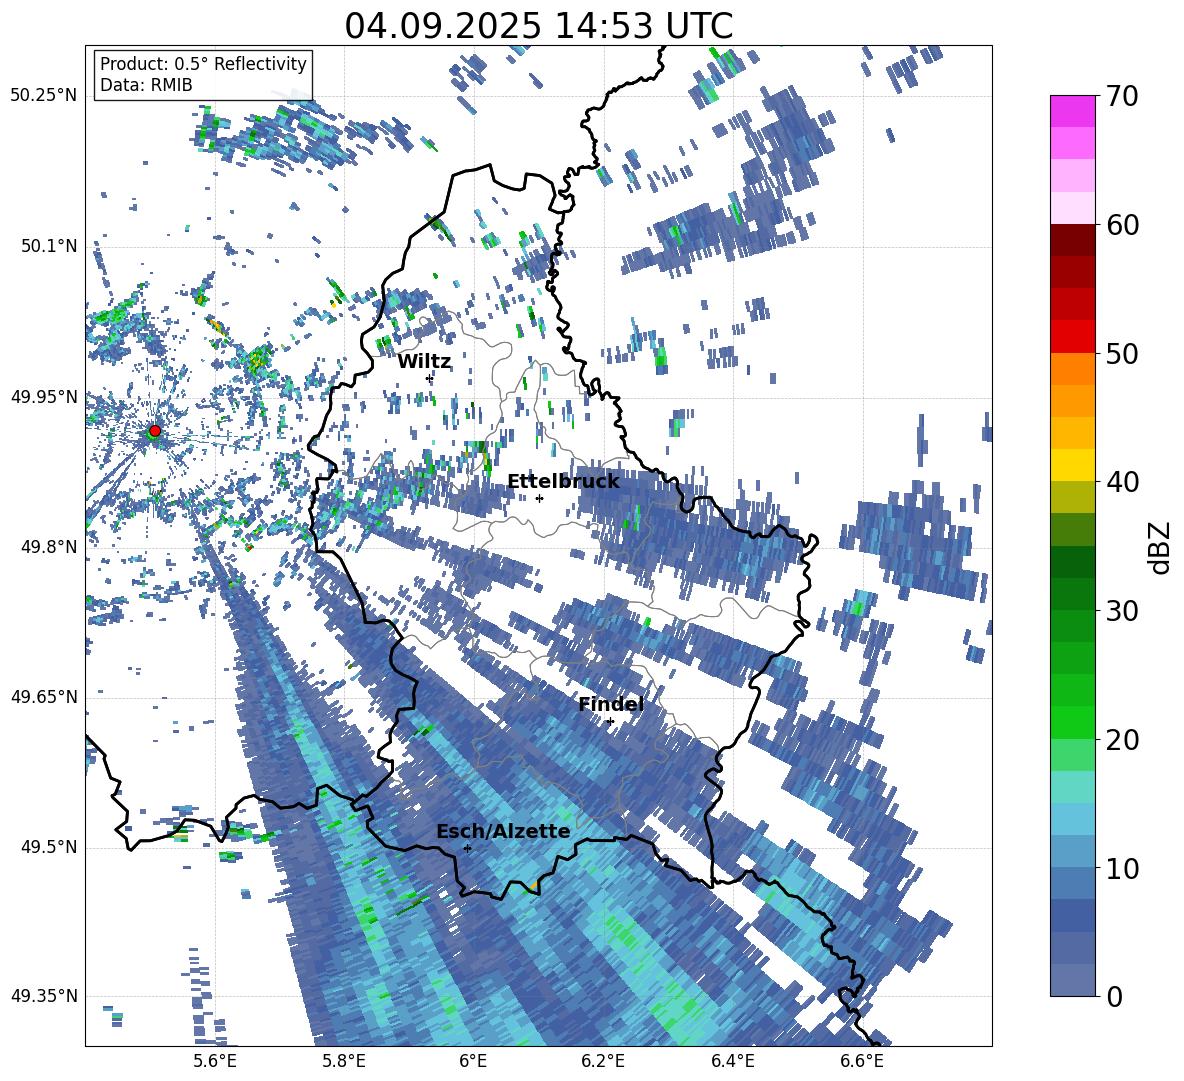Click the Findel location cross marker
Viewport: 1184px width, 1081px height.
[610, 722]
